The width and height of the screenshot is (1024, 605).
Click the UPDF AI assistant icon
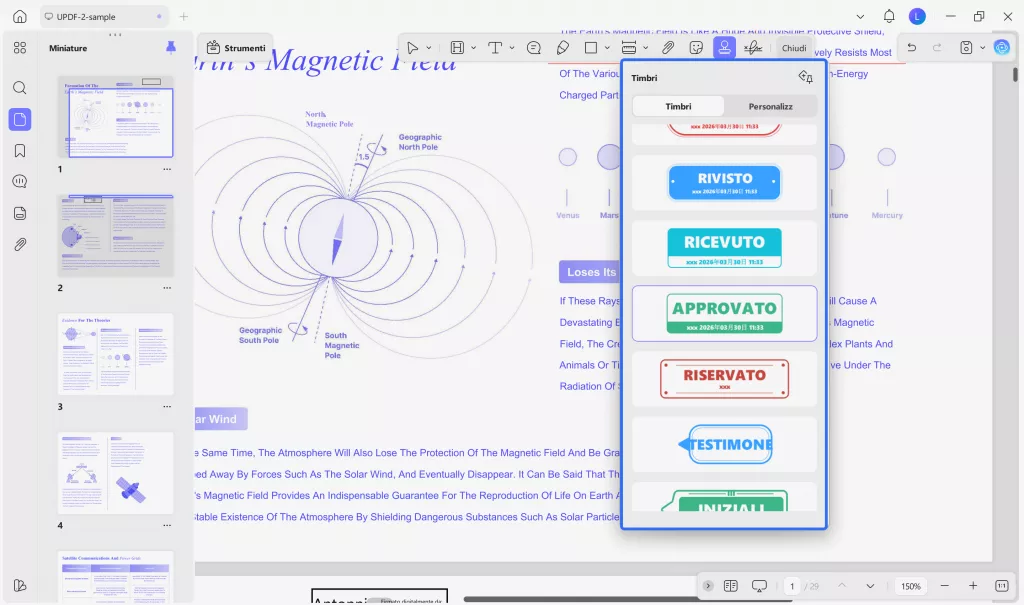pyautogui.click(x=1001, y=48)
